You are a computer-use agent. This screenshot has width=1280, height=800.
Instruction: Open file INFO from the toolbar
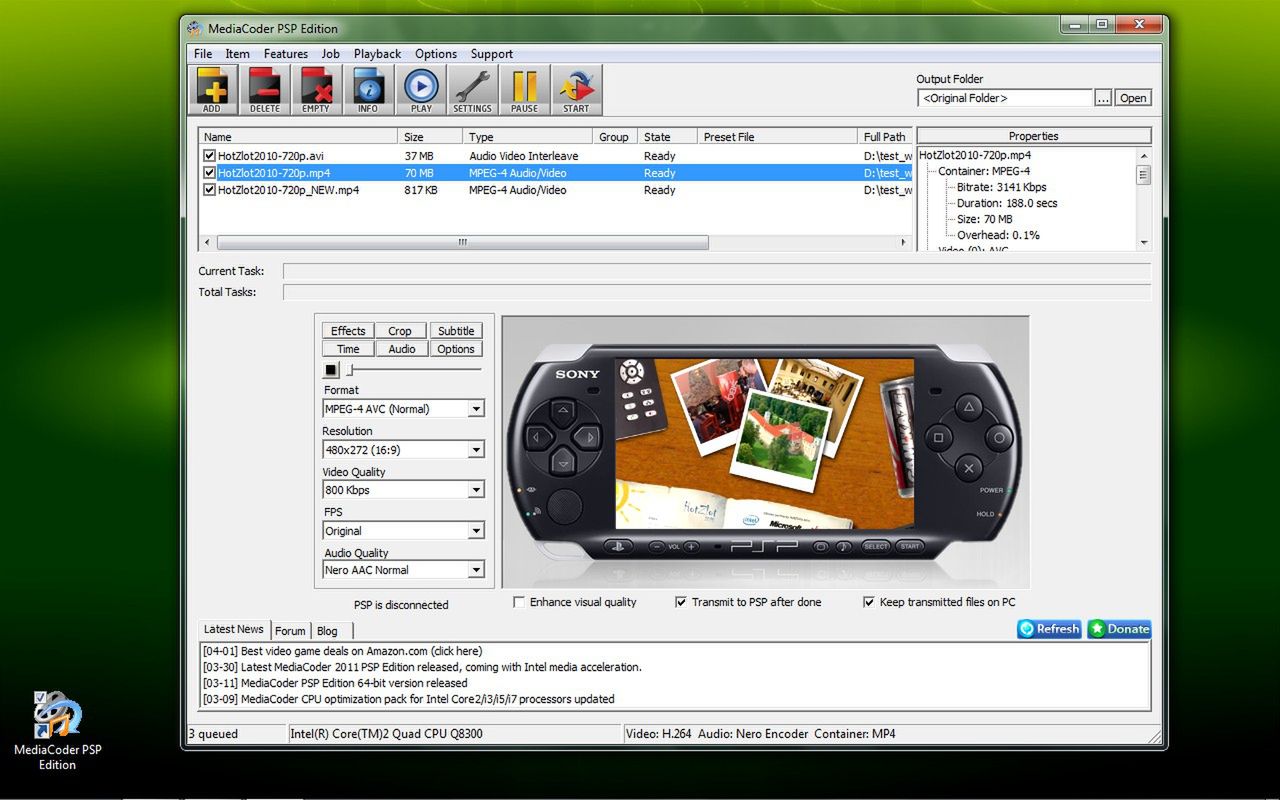[x=368, y=90]
